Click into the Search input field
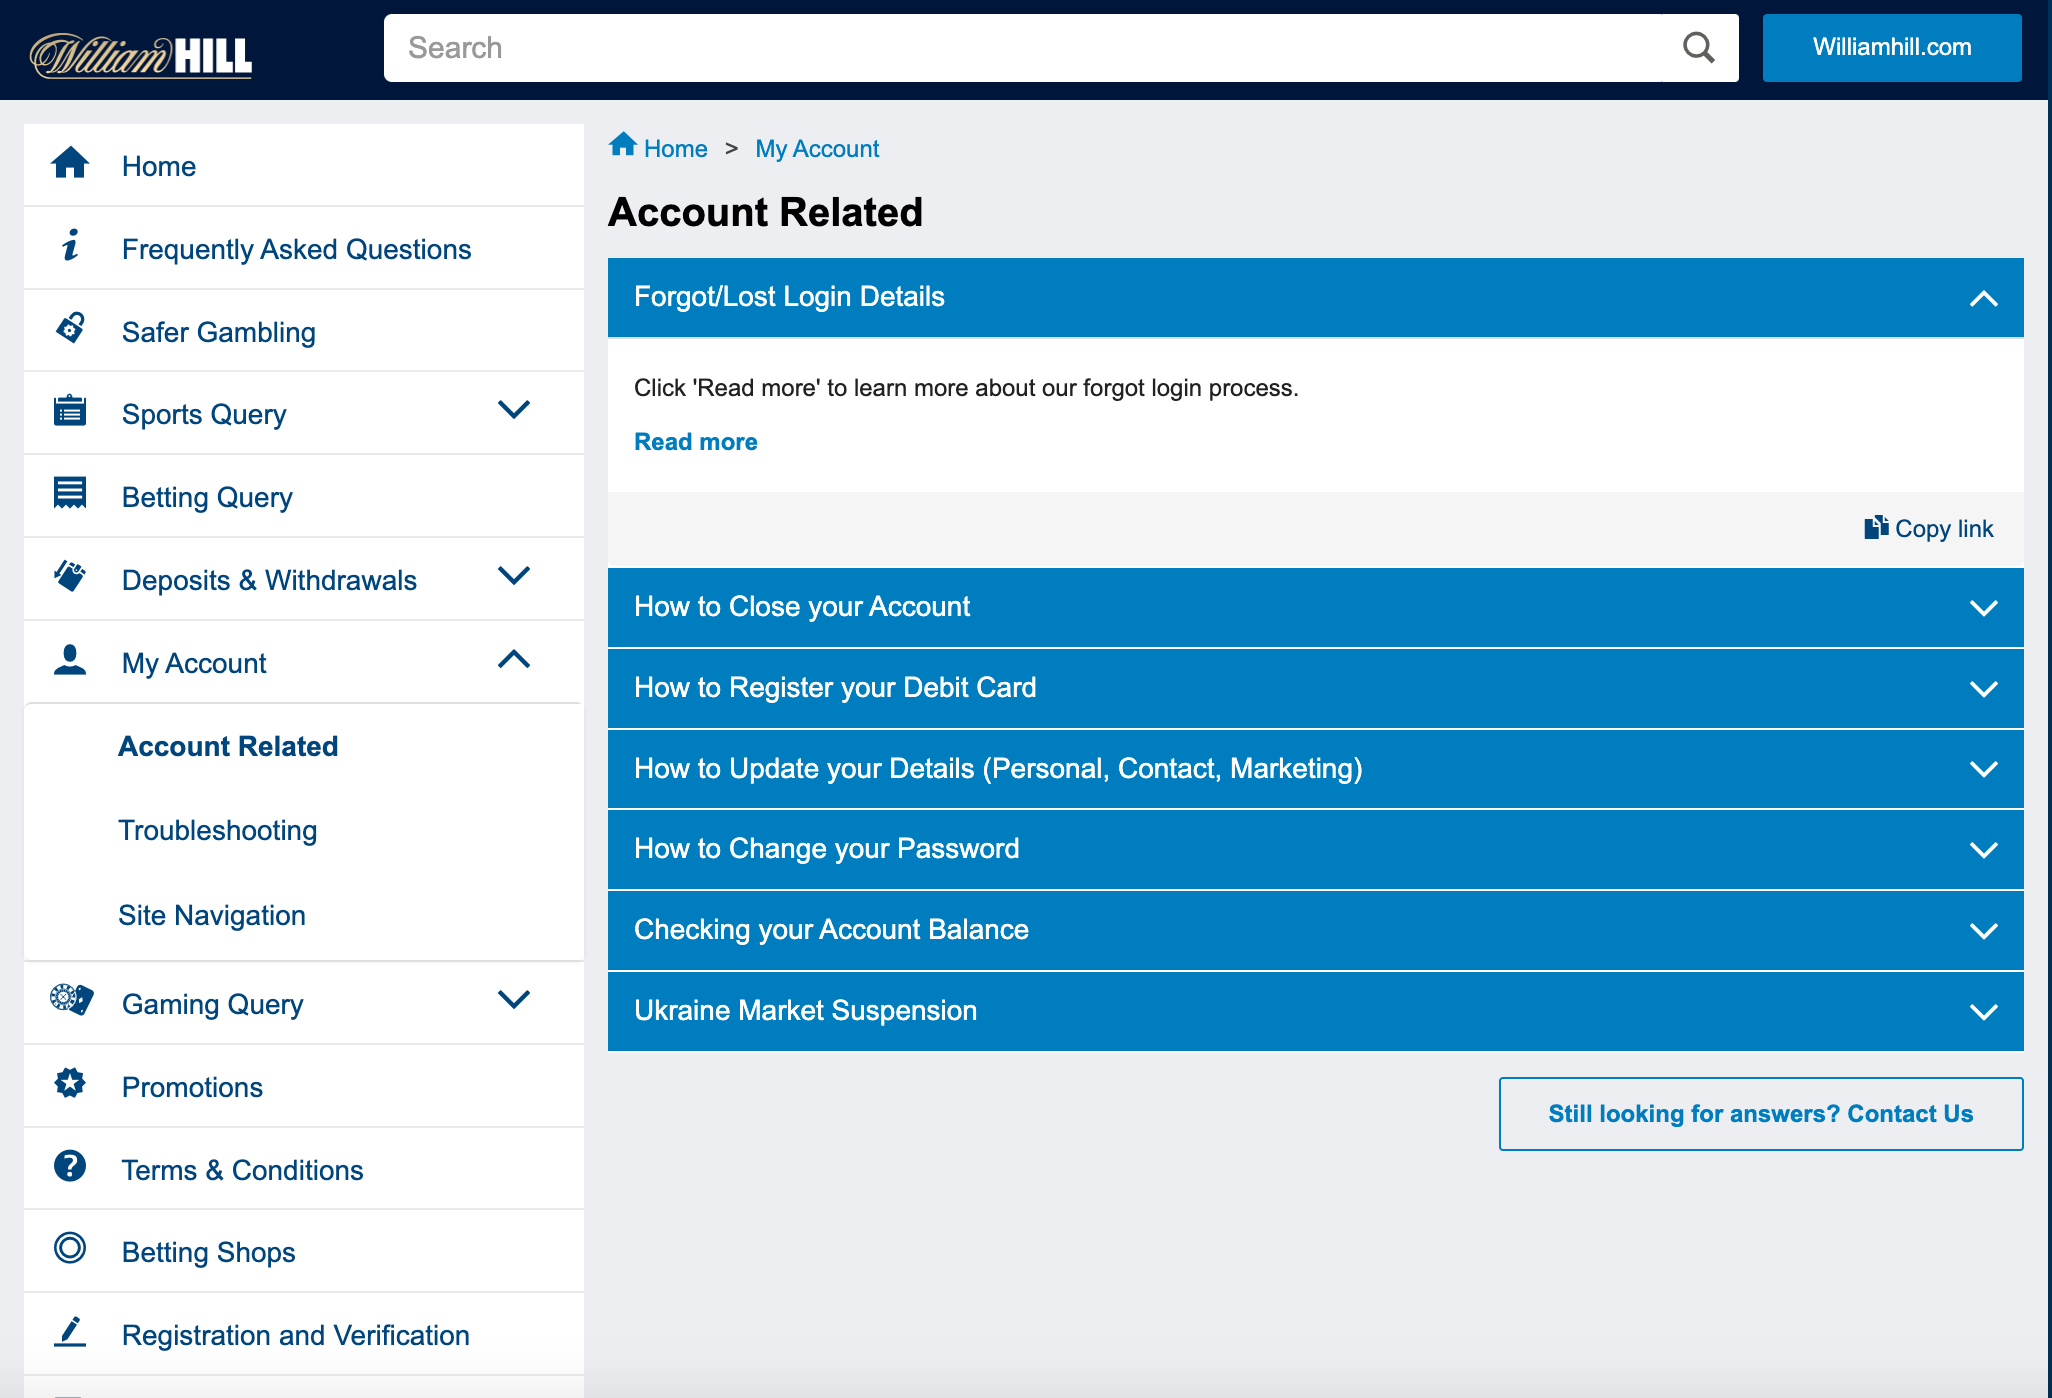 [x=1020, y=48]
